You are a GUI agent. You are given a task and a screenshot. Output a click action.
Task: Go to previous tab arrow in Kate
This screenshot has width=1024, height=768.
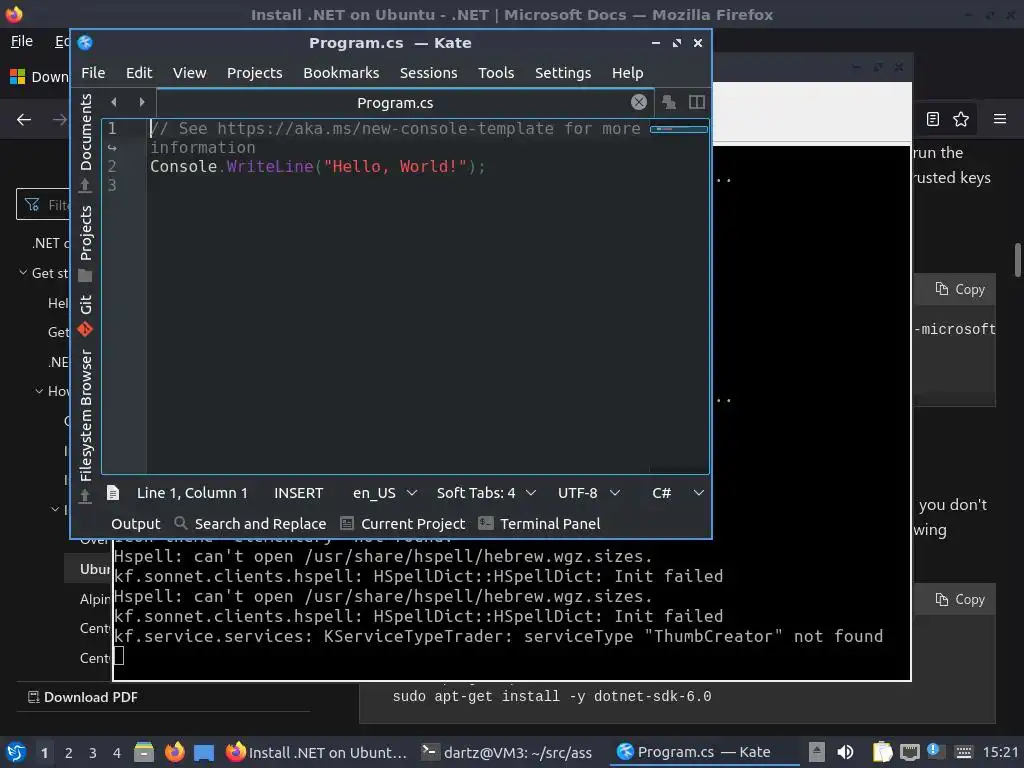114,102
